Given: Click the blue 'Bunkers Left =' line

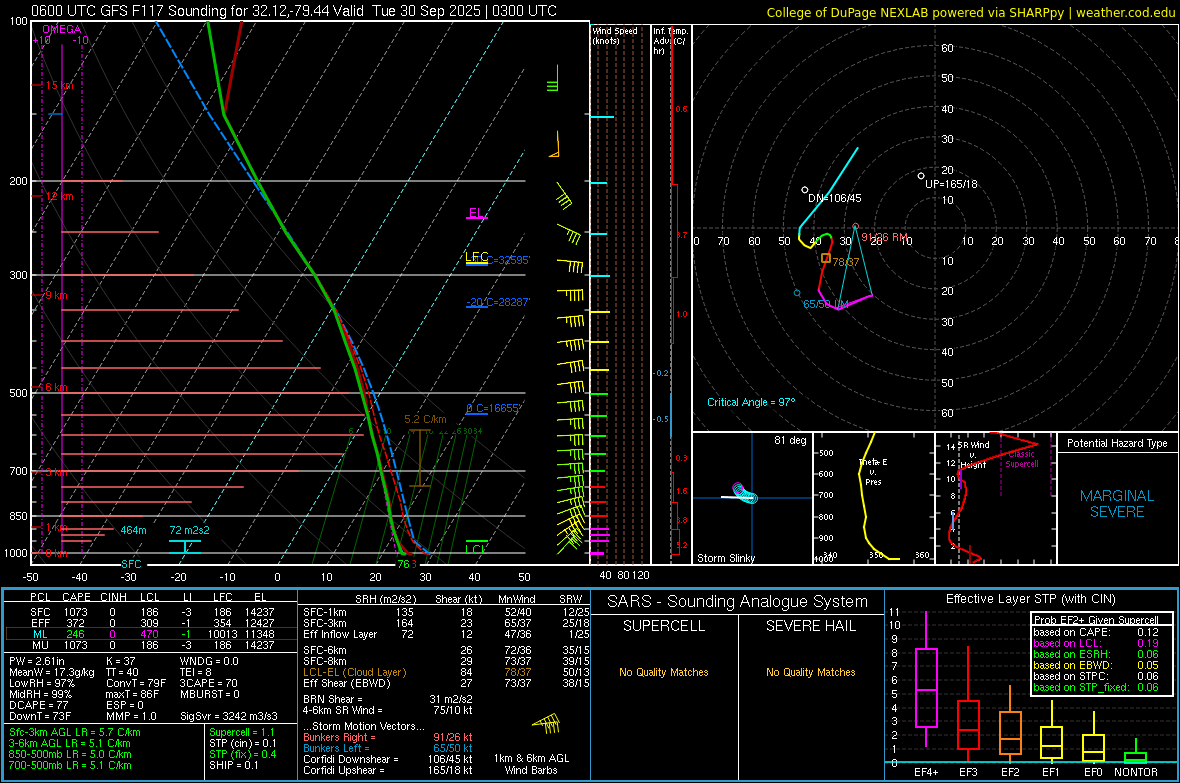Looking at the screenshot, I should [388, 748].
